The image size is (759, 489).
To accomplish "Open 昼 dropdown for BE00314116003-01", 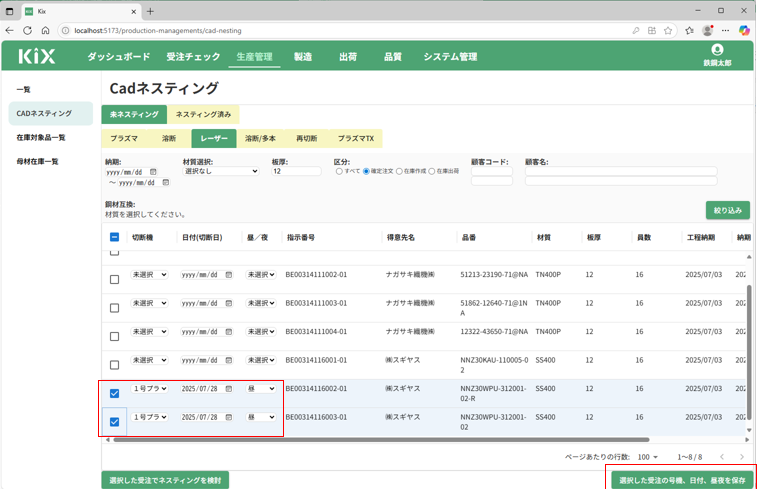I will 260,417.
